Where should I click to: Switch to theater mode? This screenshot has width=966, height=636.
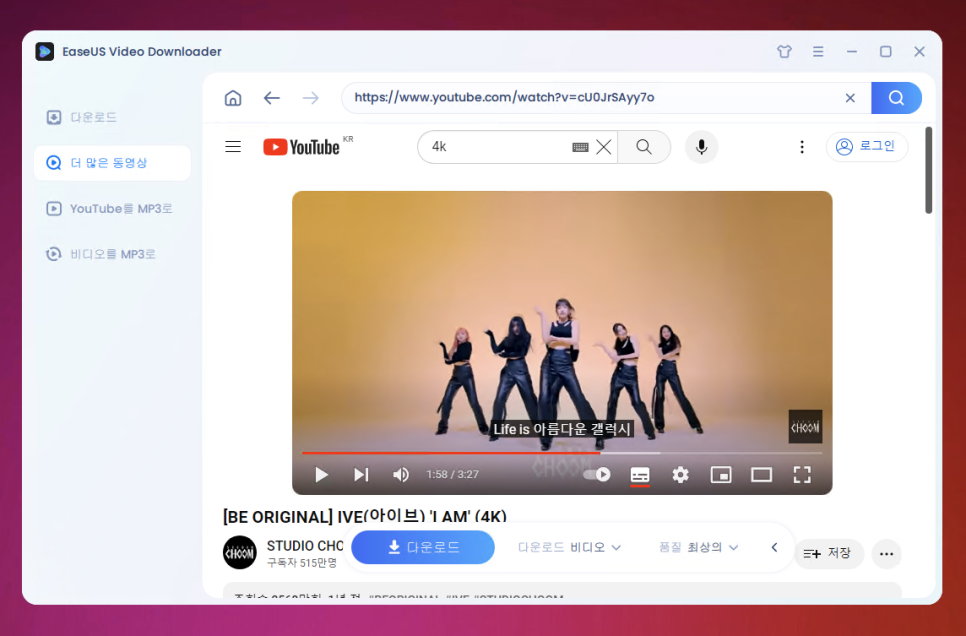[761, 475]
